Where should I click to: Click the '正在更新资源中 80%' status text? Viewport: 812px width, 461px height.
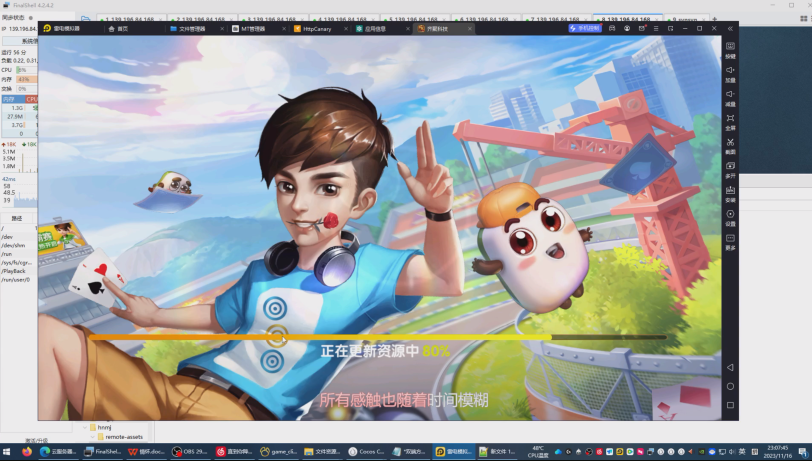coord(385,351)
